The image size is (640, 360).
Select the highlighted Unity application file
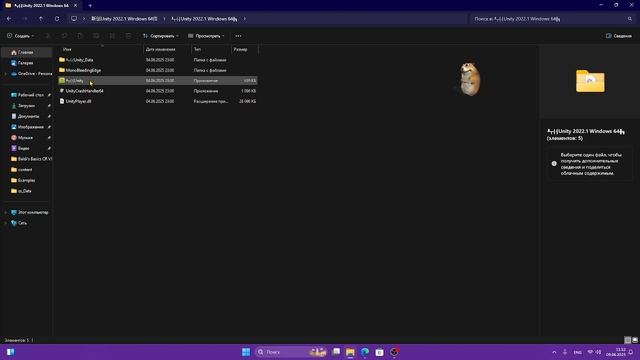[x=157, y=81]
